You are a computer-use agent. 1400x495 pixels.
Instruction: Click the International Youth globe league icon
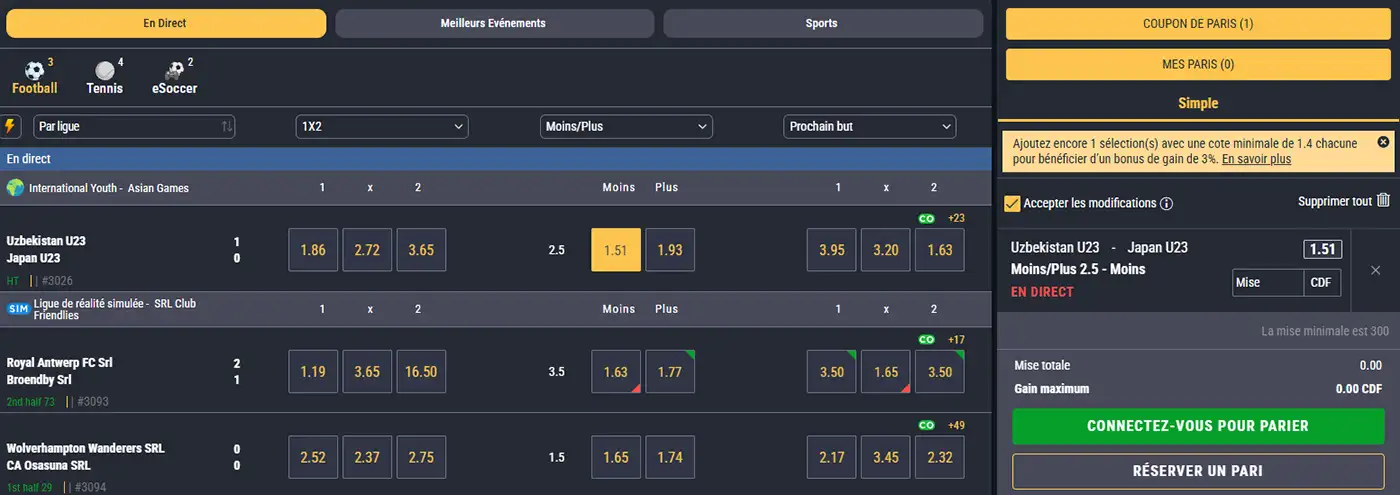(x=15, y=188)
